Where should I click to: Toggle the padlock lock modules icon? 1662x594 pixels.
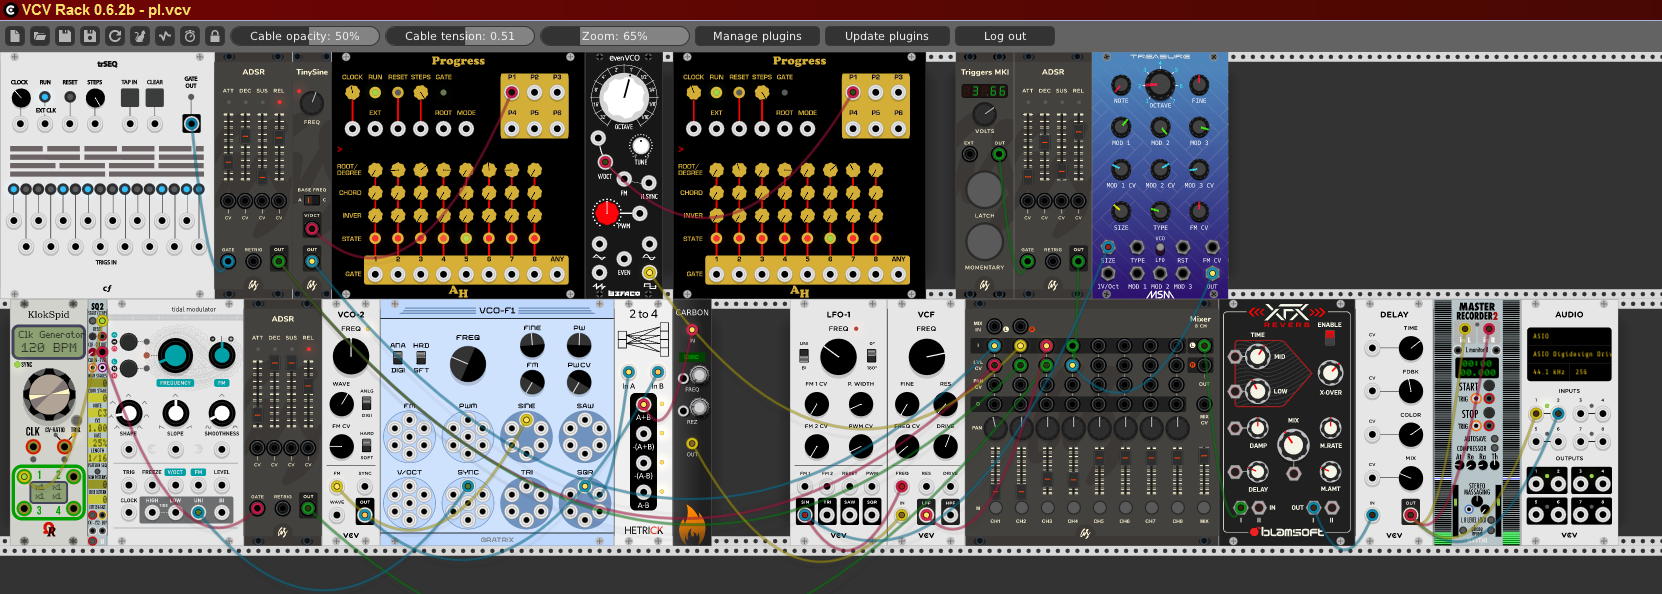(x=215, y=36)
